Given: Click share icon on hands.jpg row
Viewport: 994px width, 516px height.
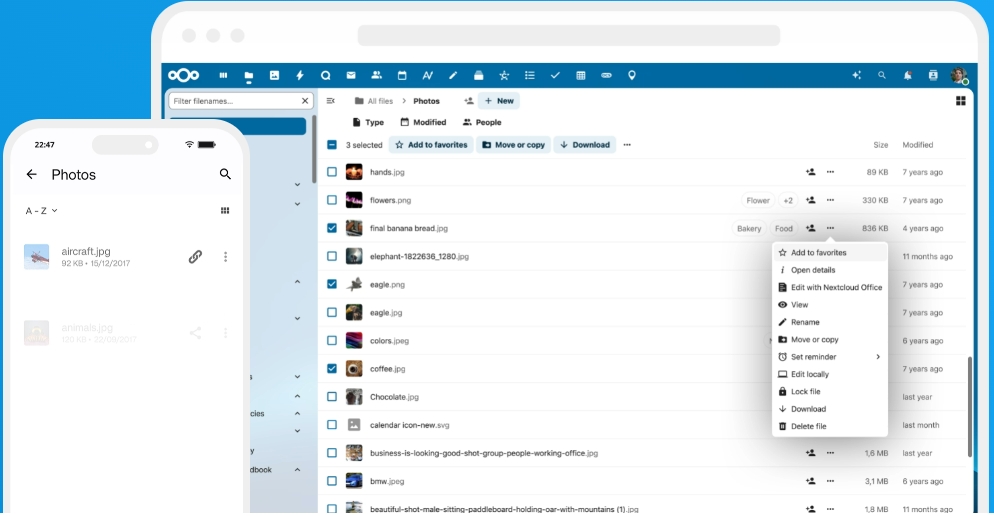Looking at the screenshot, I should point(810,172).
